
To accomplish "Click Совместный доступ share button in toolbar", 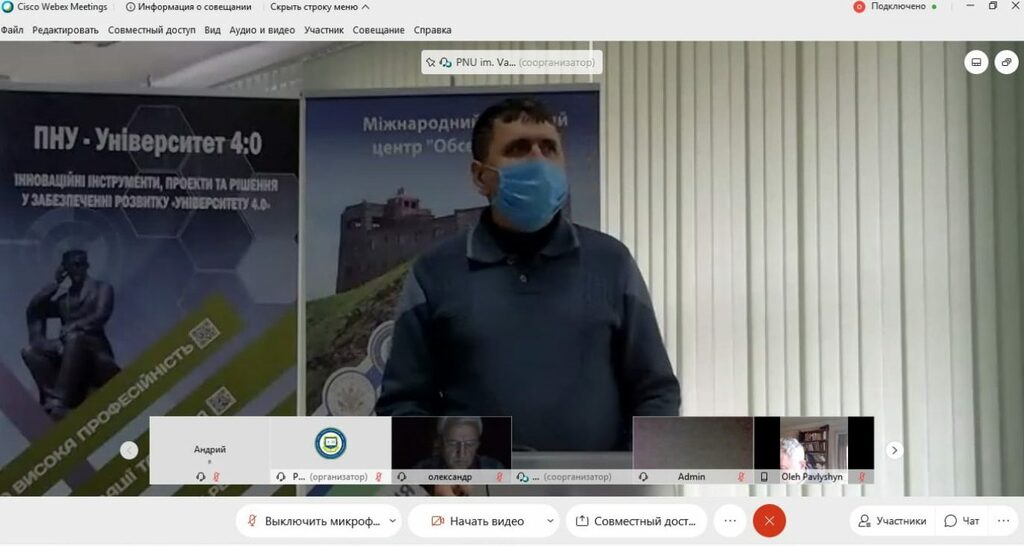I will coord(636,521).
